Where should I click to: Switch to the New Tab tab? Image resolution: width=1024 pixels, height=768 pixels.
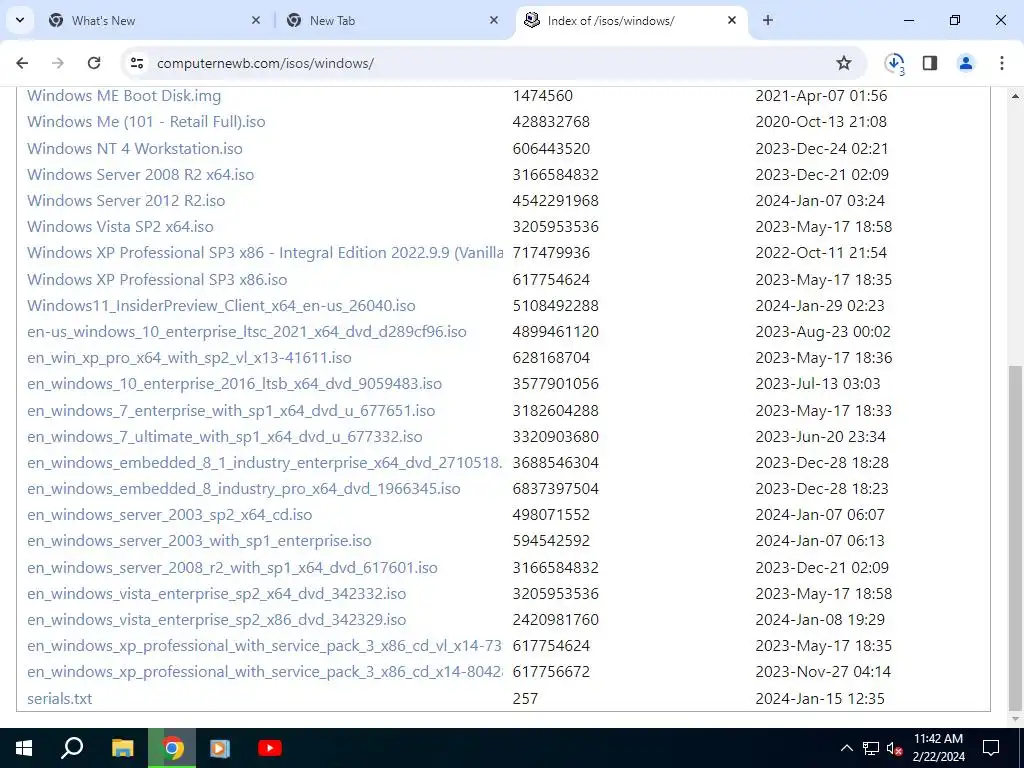click(x=394, y=20)
